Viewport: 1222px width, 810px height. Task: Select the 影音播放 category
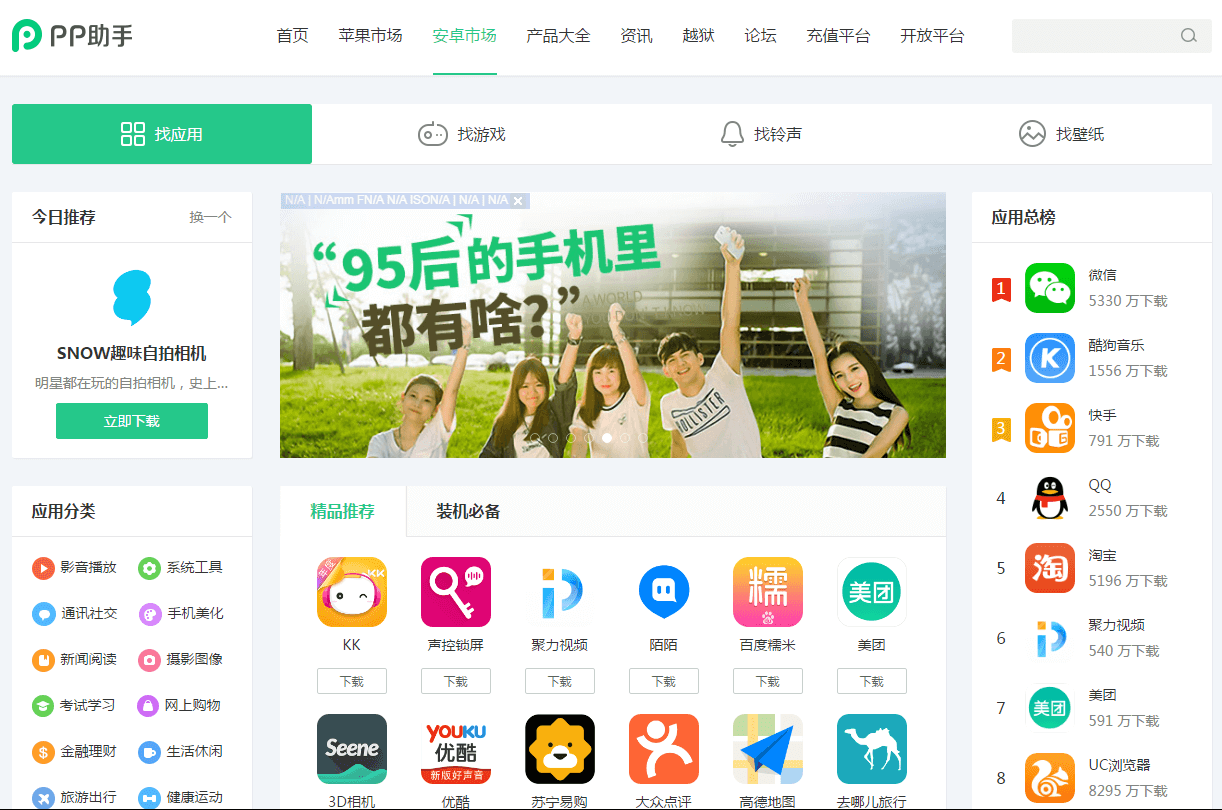[74, 568]
